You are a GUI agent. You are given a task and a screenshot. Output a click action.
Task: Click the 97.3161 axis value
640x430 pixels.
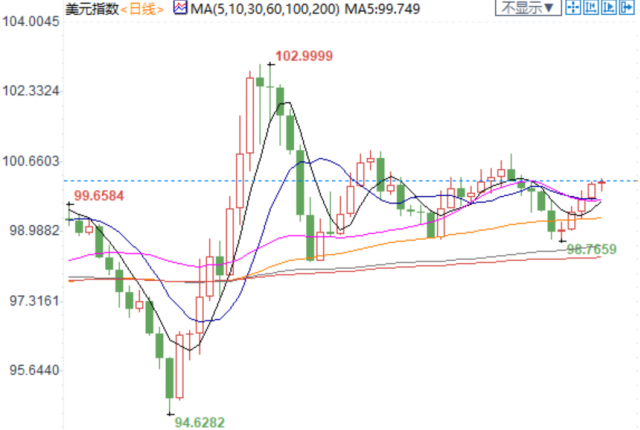34,301
